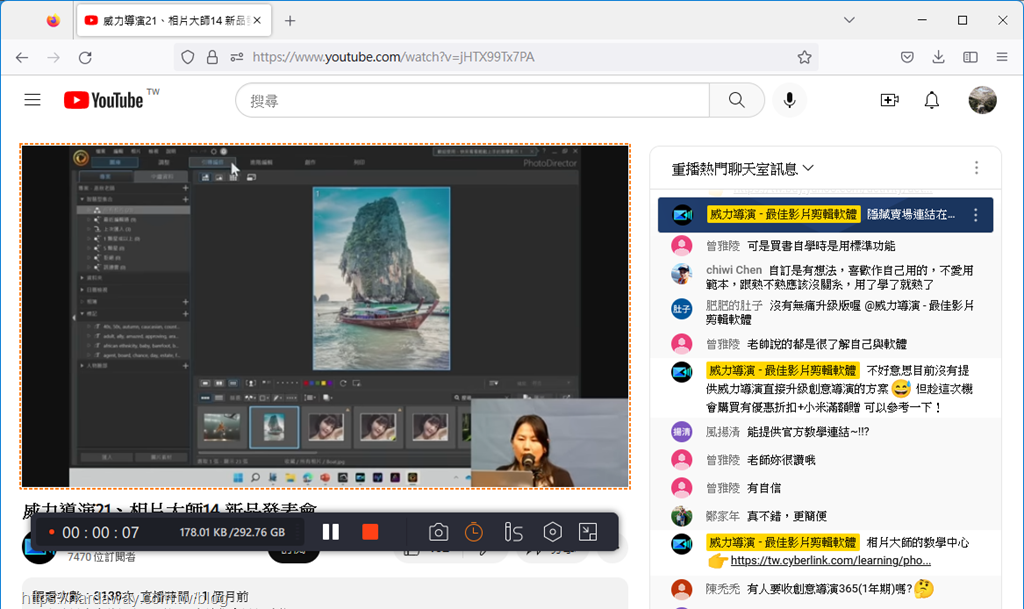1024x609 pixels.
Task: Stop the screen recording with red square
Action: click(370, 532)
